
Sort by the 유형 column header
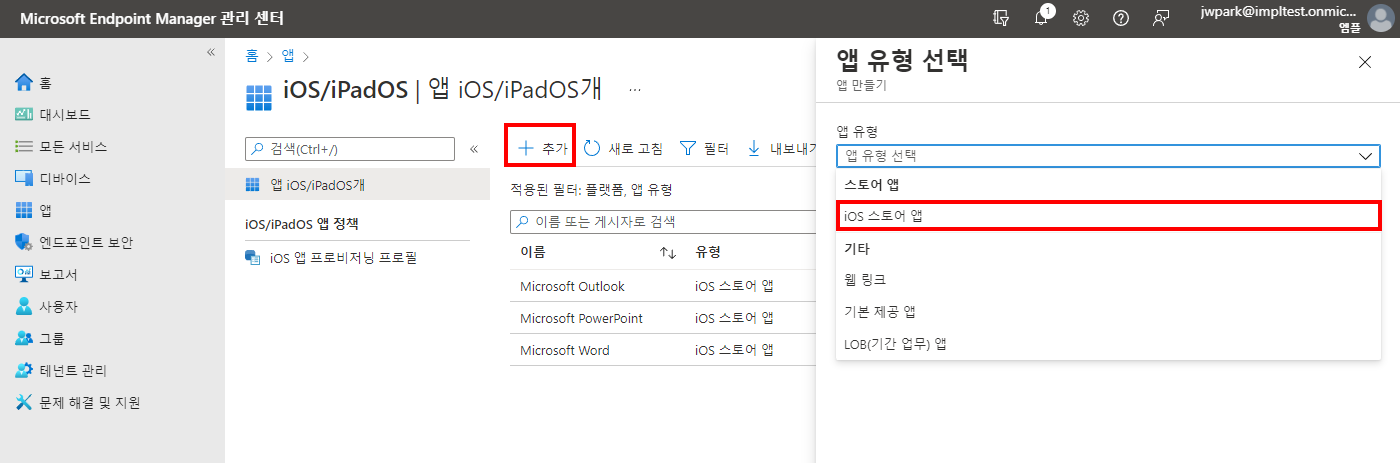tap(708, 253)
